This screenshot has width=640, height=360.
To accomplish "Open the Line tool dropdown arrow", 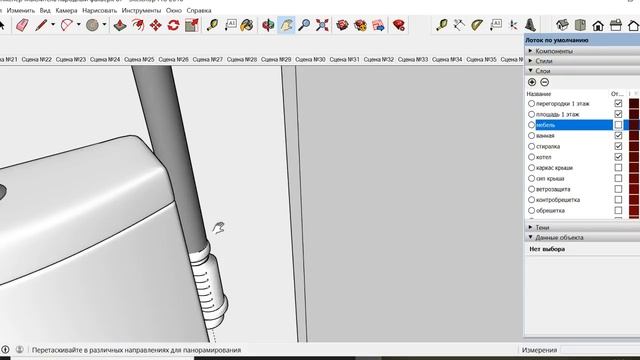I will click(53, 25).
